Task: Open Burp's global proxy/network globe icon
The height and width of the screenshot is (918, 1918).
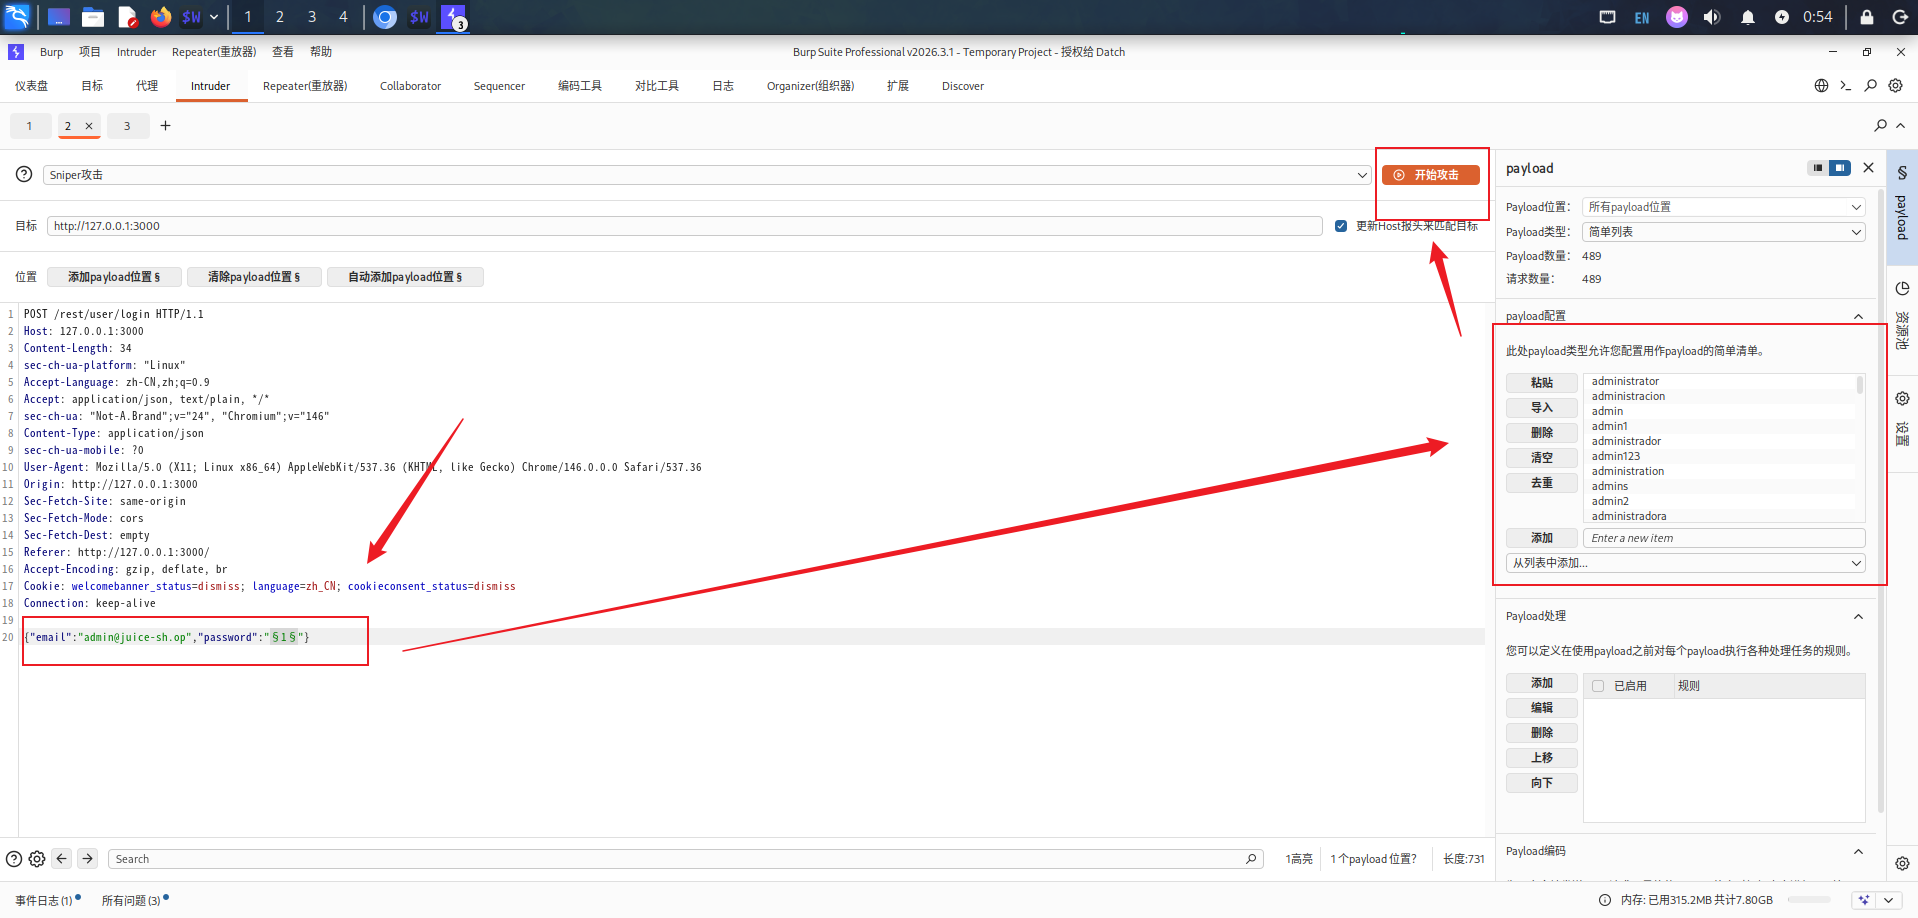Action: pyautogui.click(x=1821, y=86)
